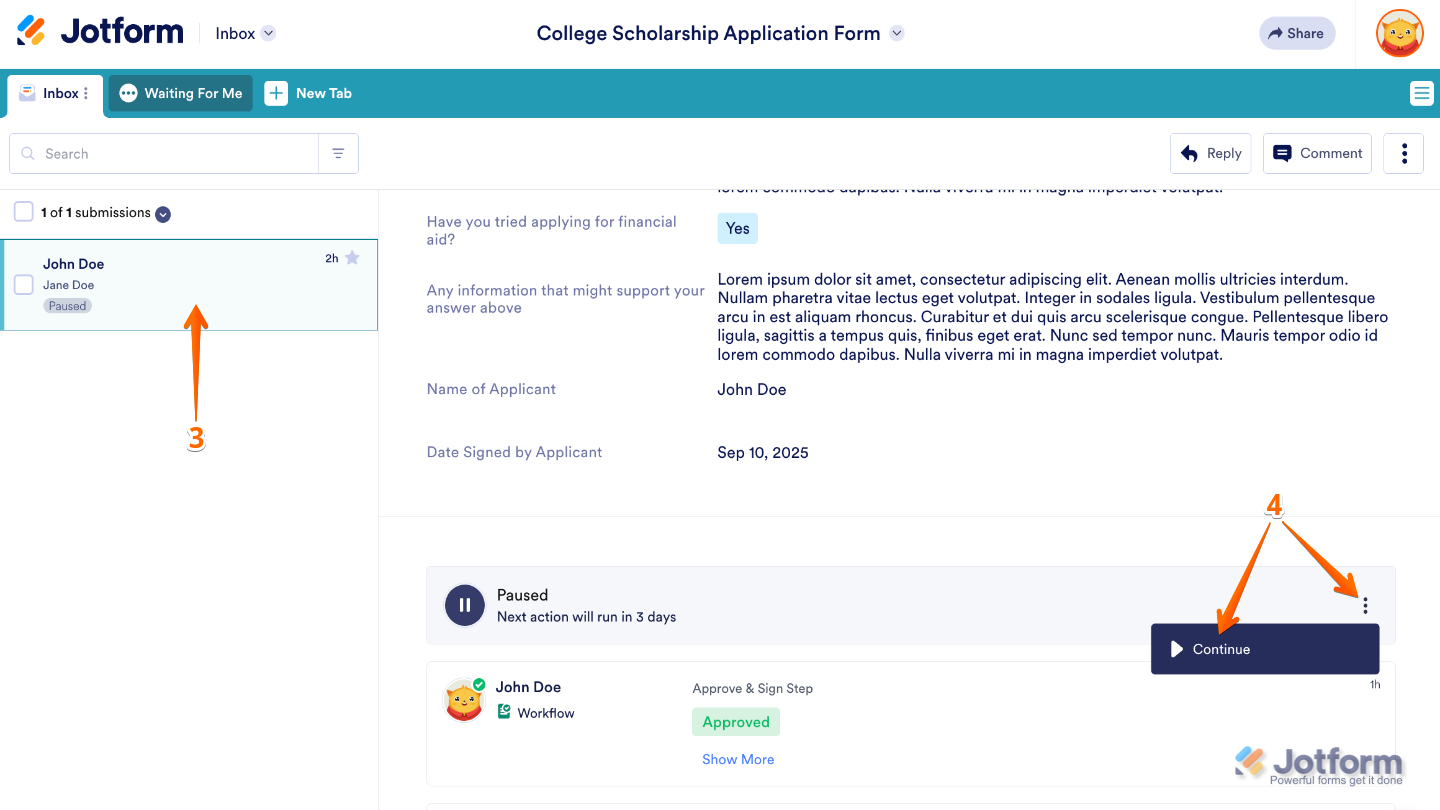Check the select-all submissions checkbox

(23, 212)
